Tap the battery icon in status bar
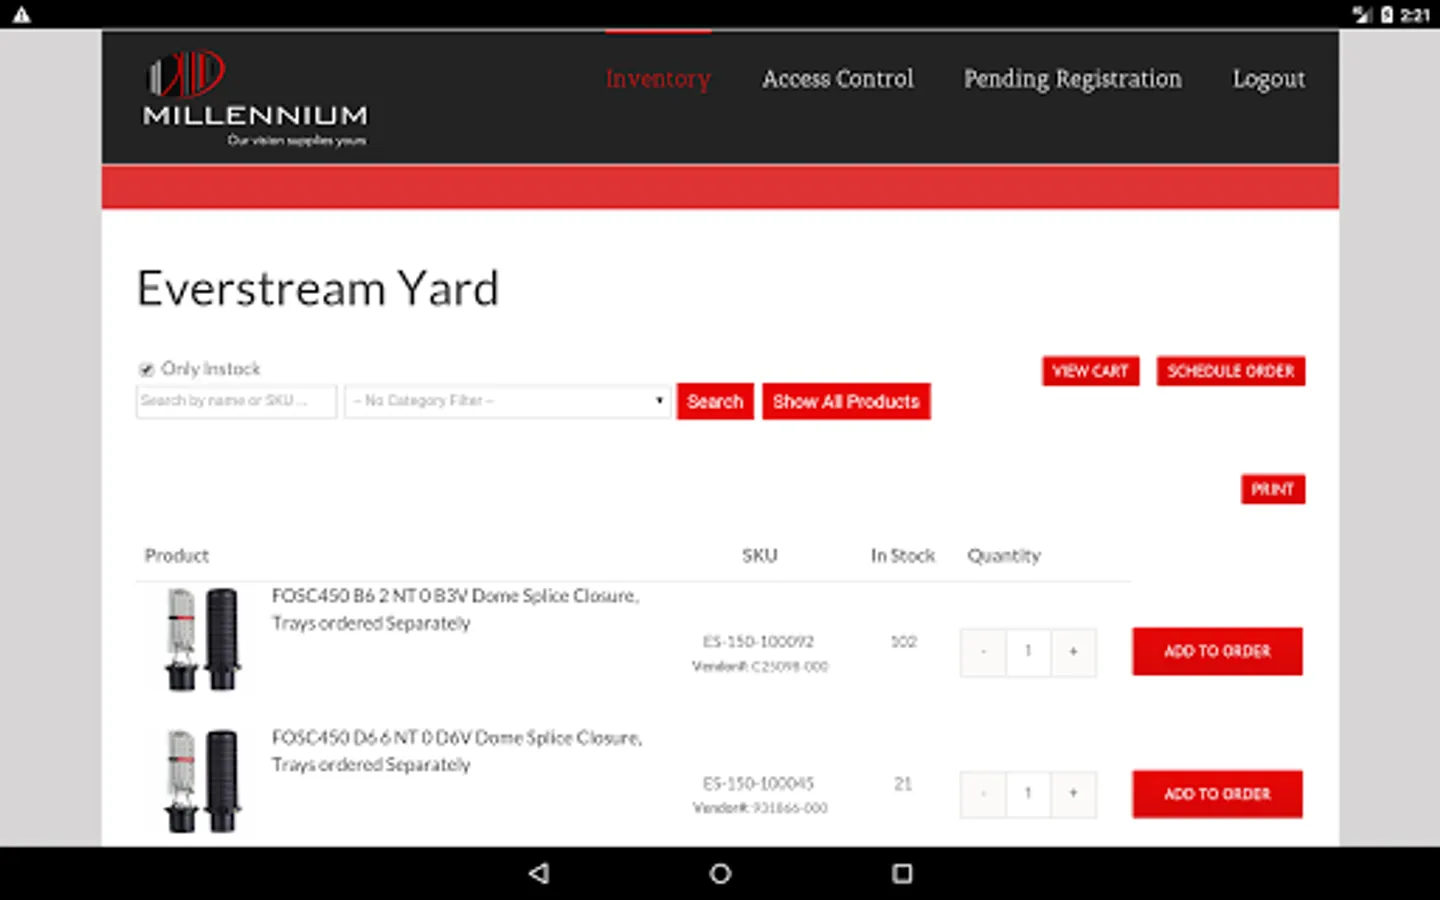This screenshot has width=1440, height=900. 1387,14
